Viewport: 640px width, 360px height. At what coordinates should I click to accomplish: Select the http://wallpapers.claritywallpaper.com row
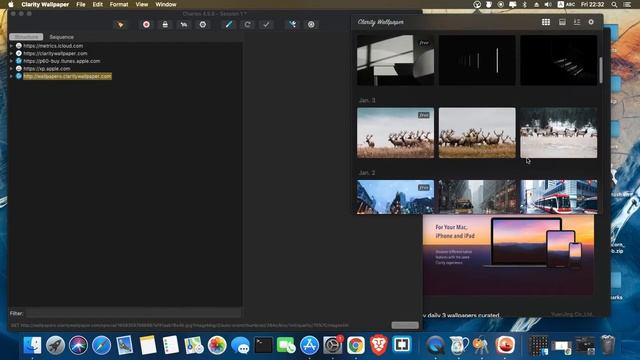67,76
